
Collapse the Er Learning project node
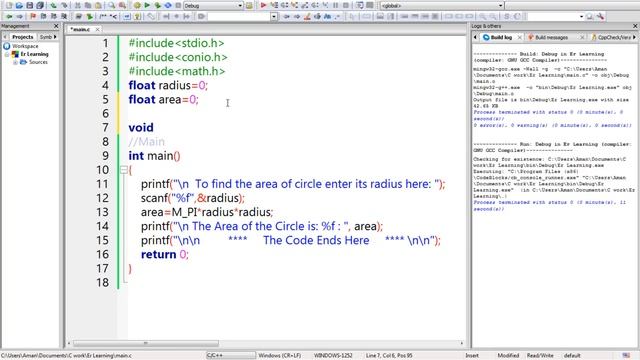(7, 54)
